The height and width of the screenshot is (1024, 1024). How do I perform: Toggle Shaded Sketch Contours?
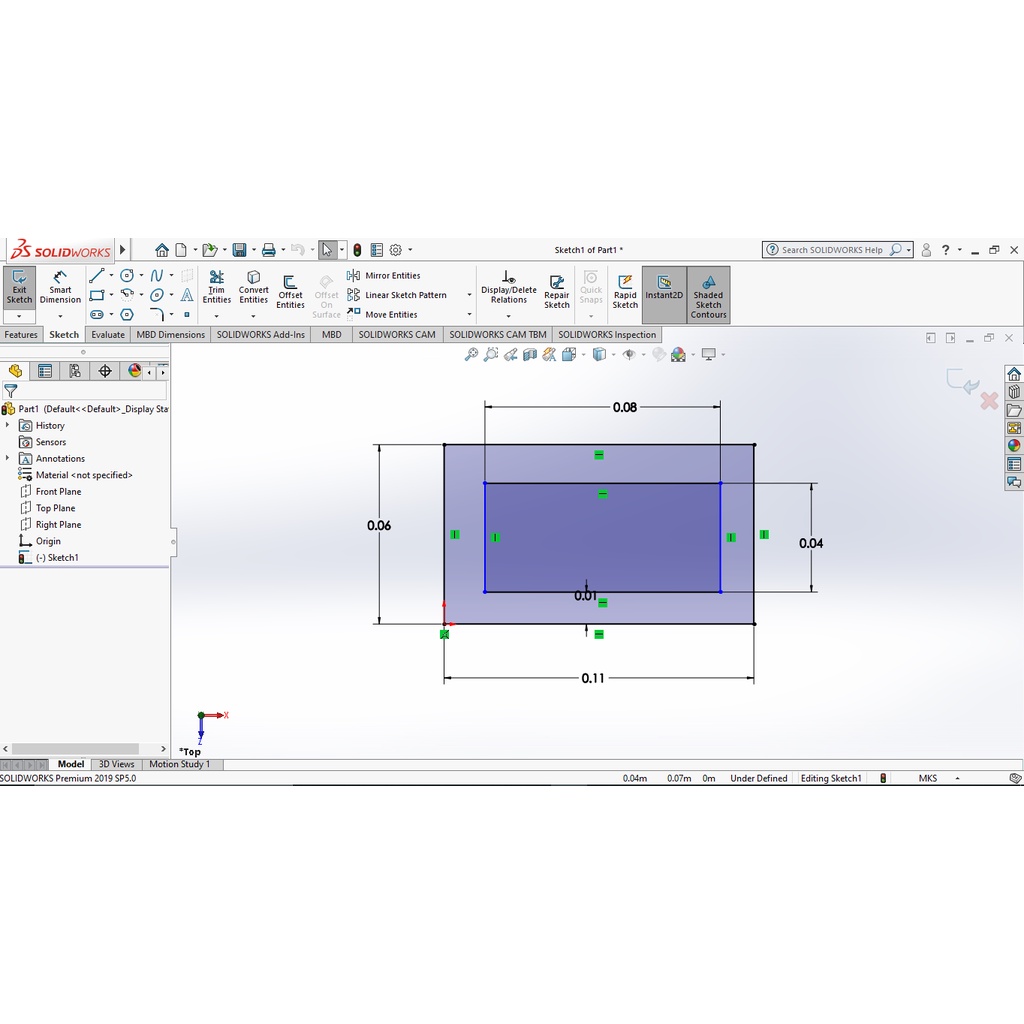click(x=708, y=295)
